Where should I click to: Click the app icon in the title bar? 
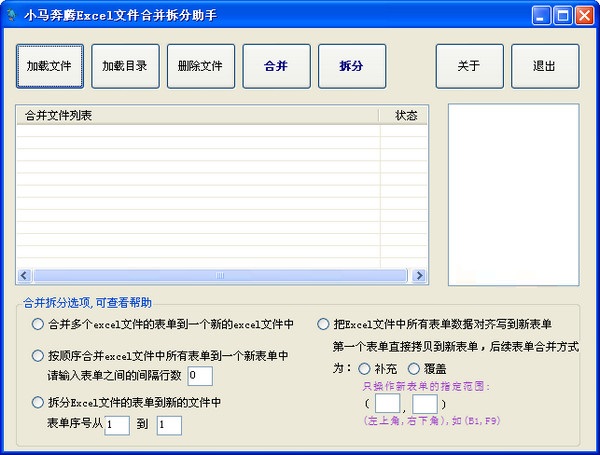[12, 15]
